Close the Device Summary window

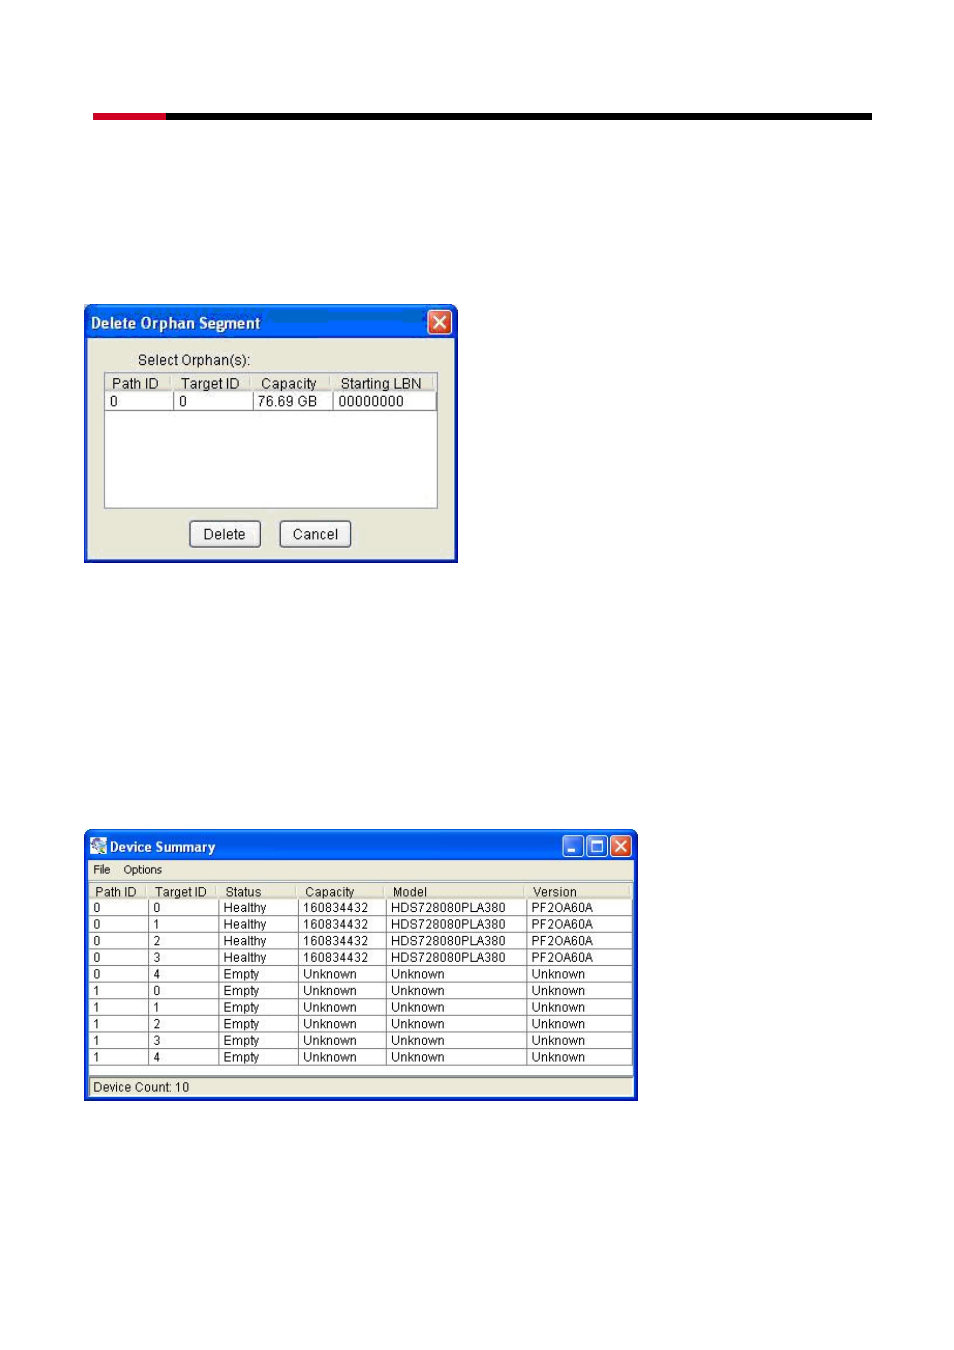pos(621,846)
